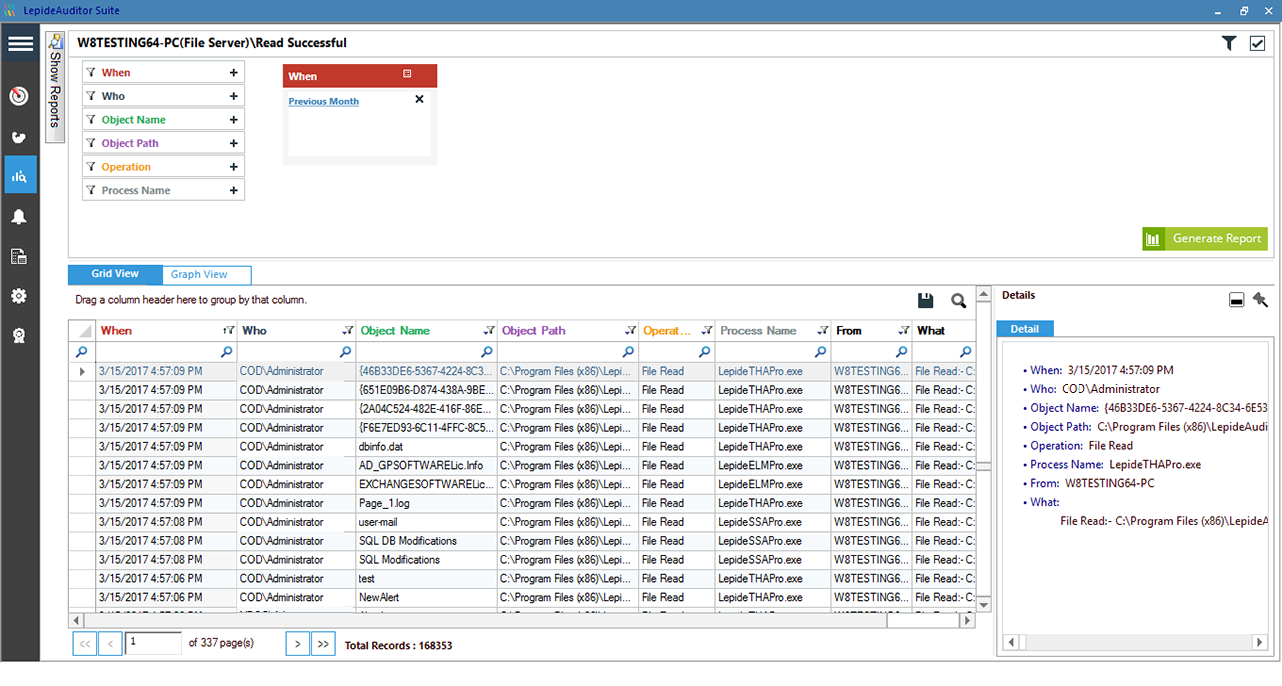
Task: Click the page number input field
Action: click(154, 643)
